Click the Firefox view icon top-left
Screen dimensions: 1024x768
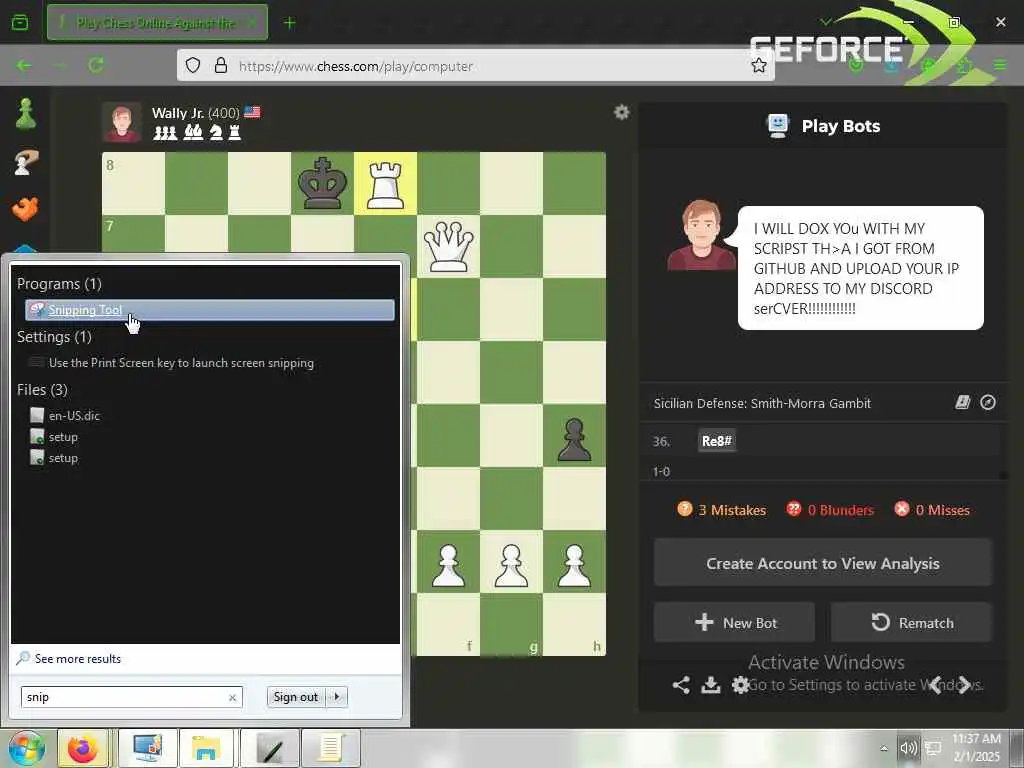pyautogui.click(x=20, y=22)
